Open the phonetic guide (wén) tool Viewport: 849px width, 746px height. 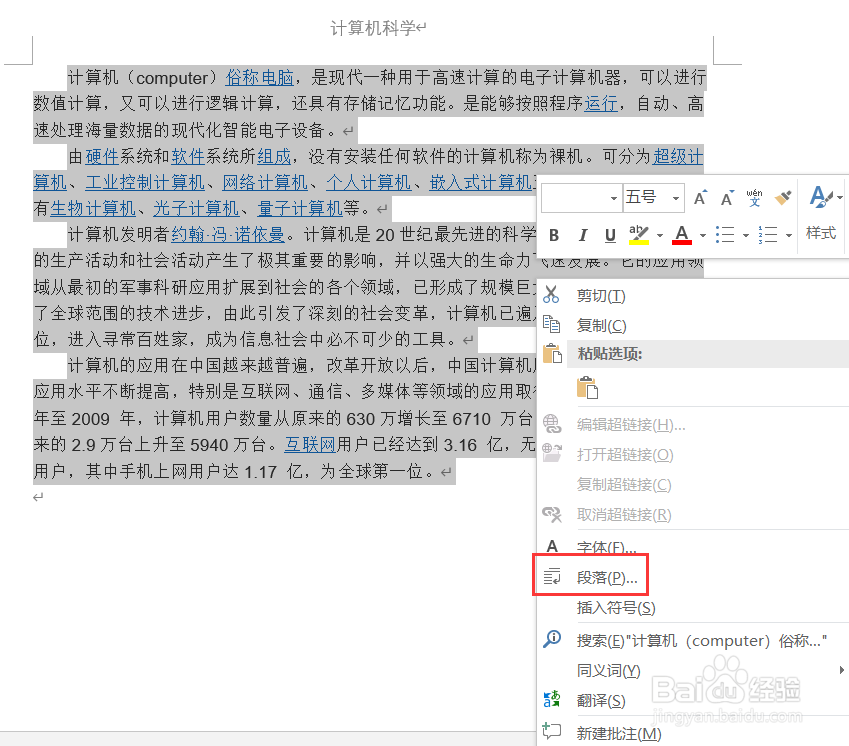[754, 198]
